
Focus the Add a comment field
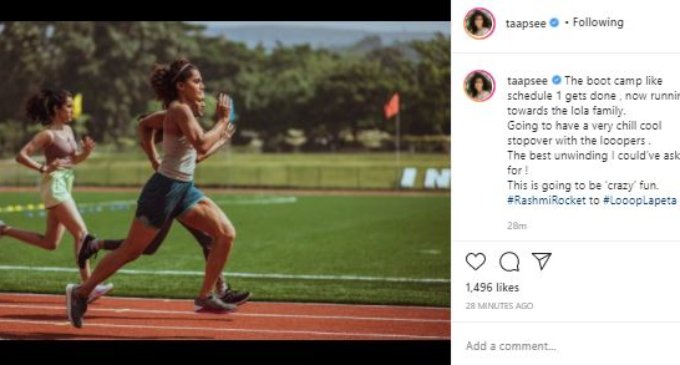coord(564,346)
